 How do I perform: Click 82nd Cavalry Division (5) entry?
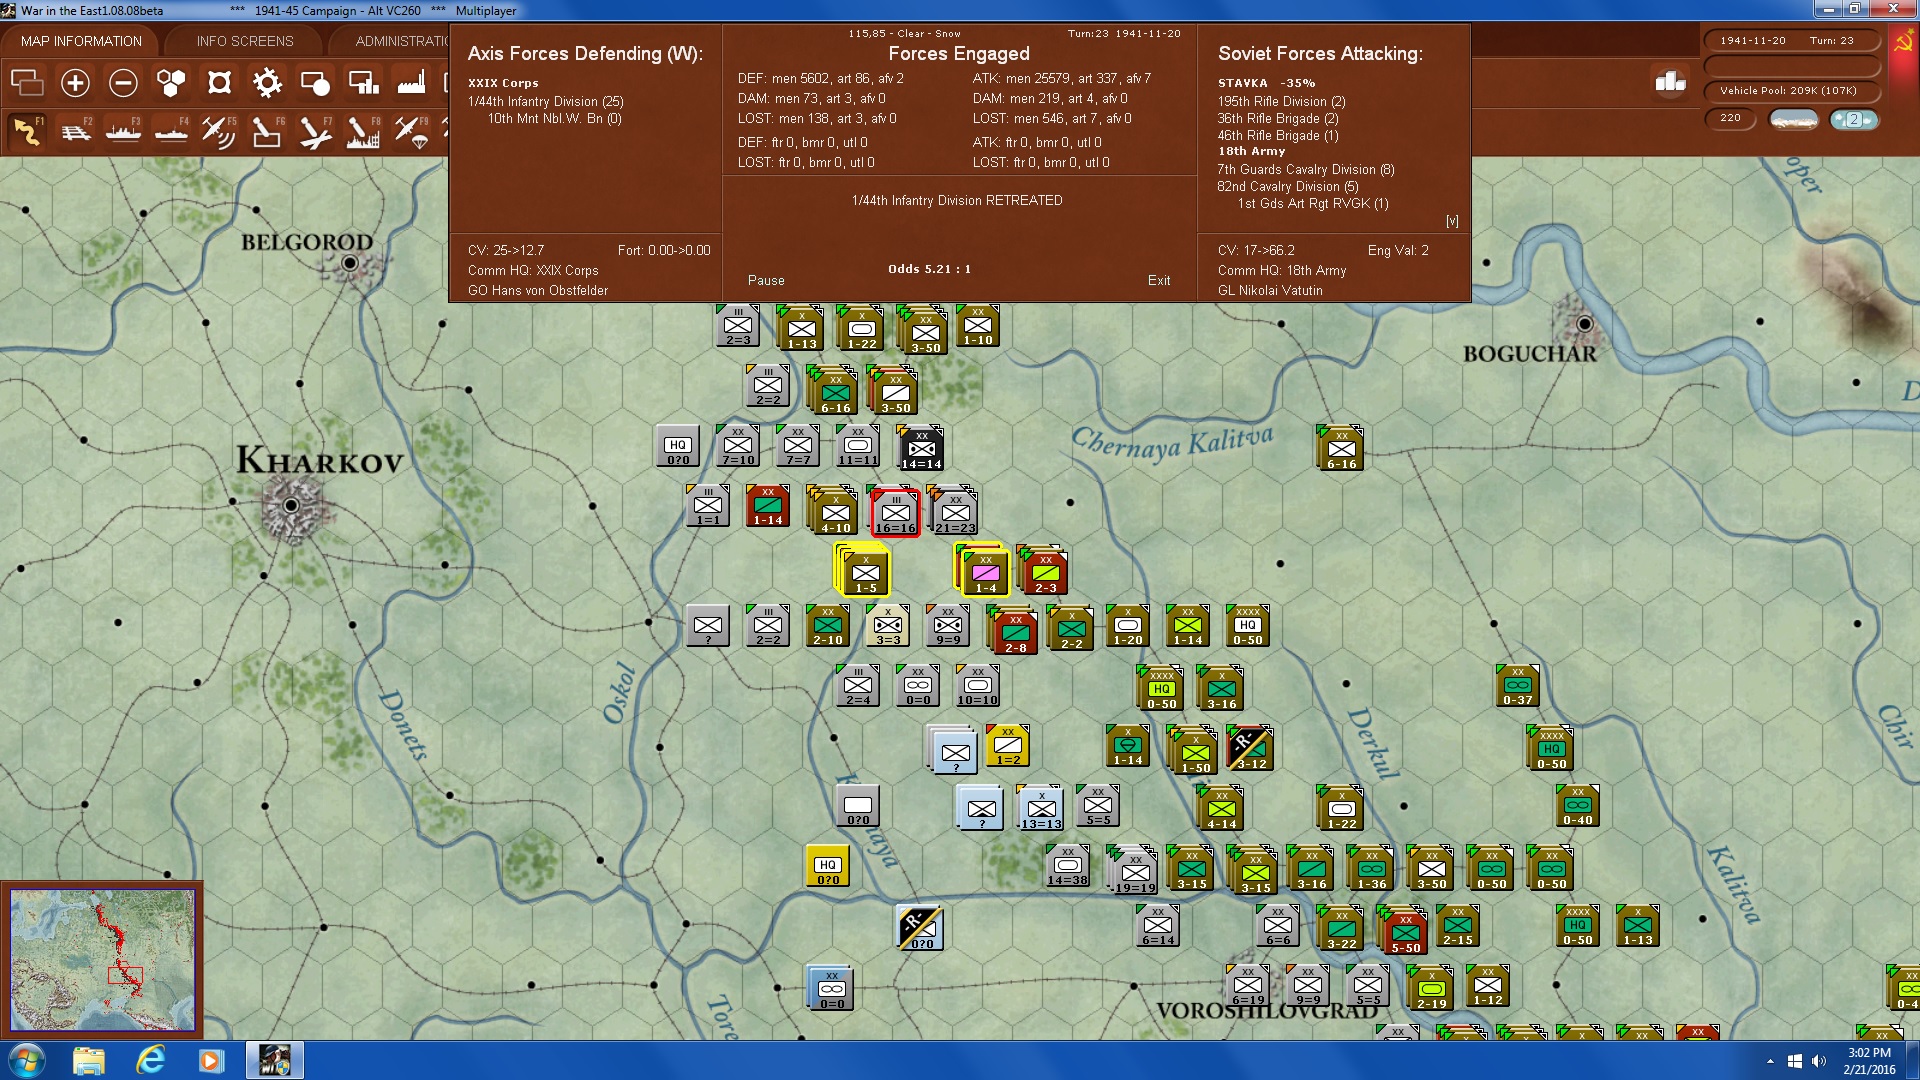pos(1288,187)
